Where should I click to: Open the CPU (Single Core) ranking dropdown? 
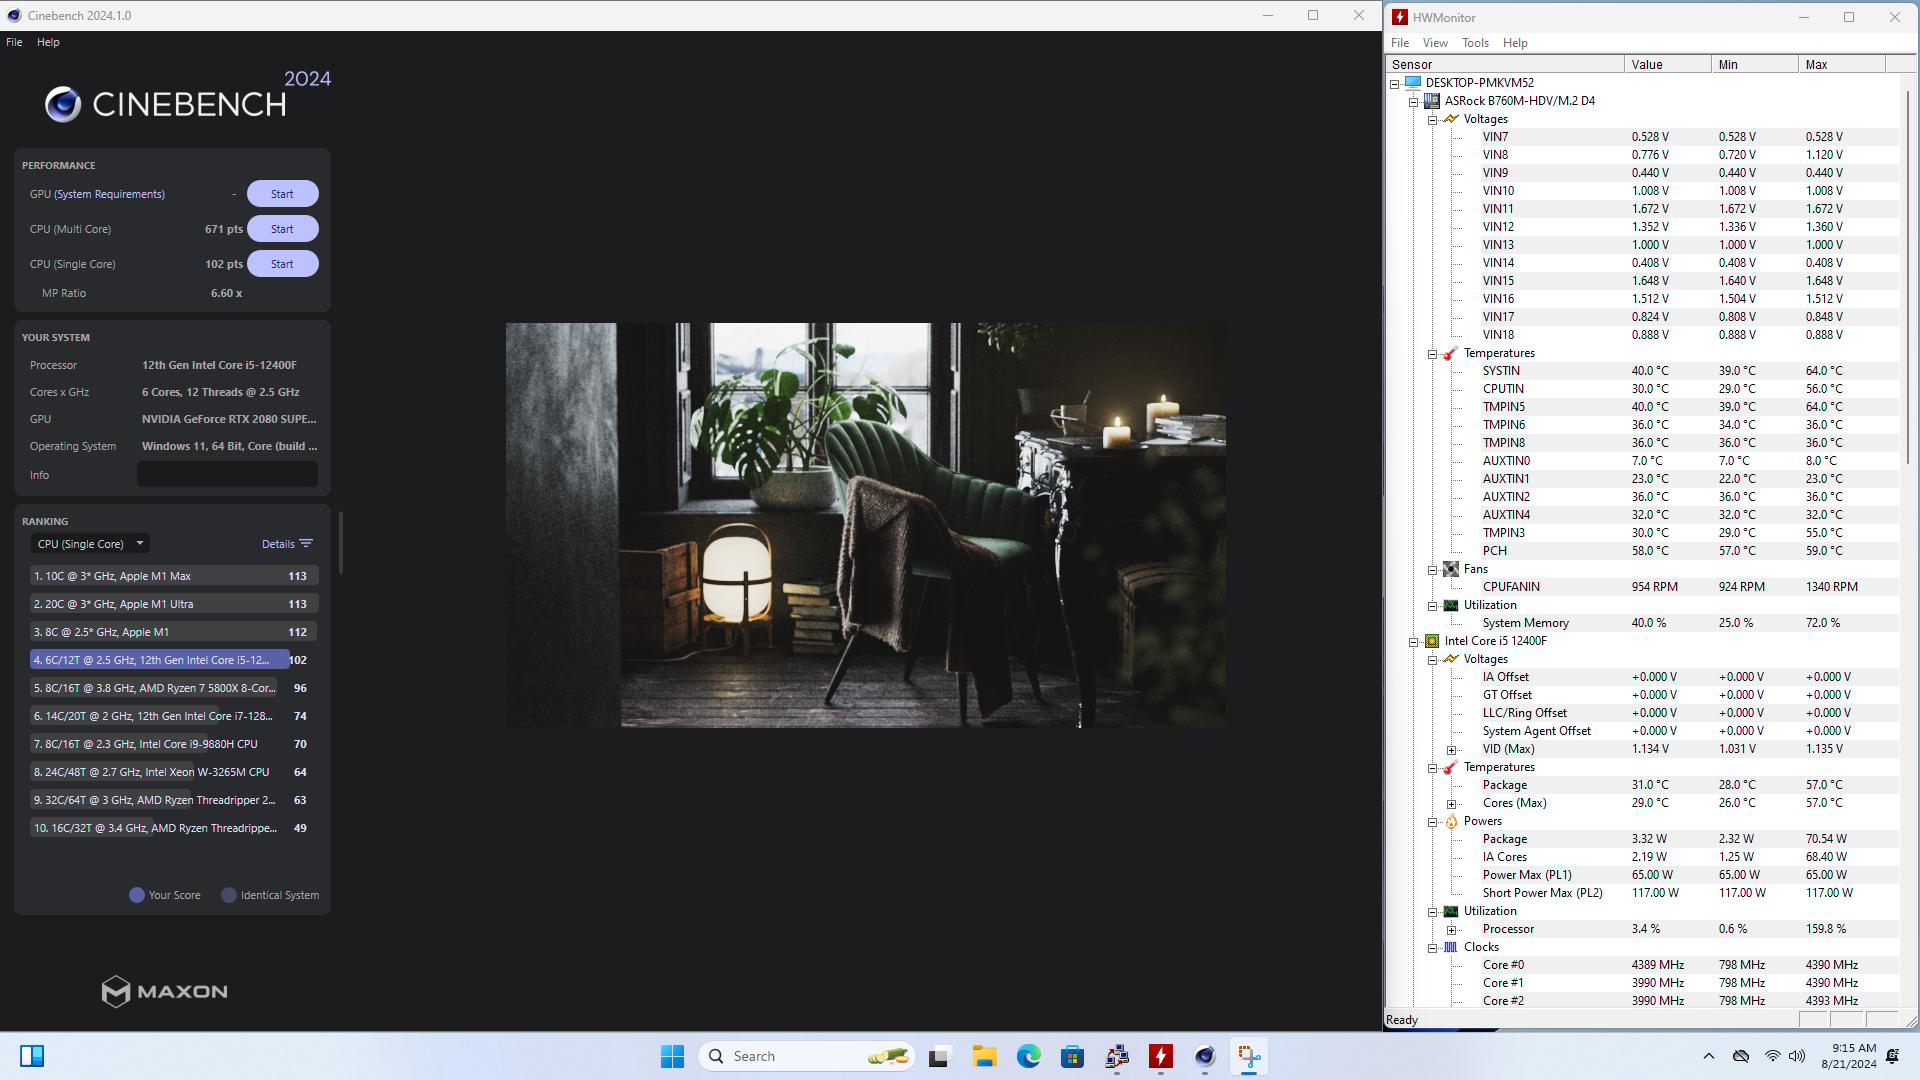89,544
